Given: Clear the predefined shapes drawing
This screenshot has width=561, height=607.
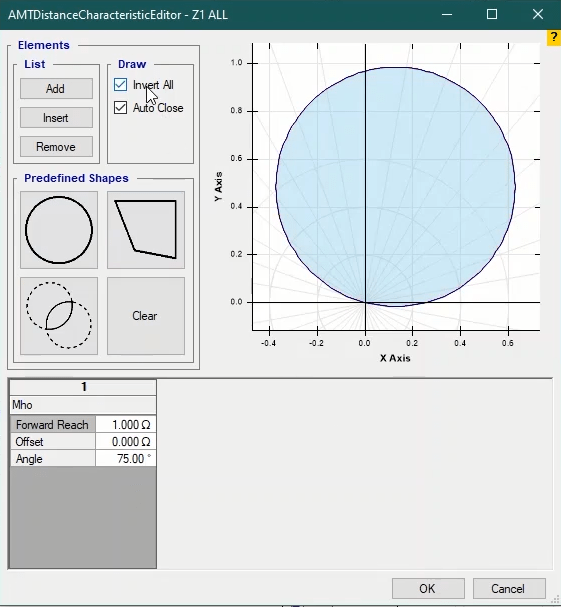Looking at the screenshot, I should [146, 316].
